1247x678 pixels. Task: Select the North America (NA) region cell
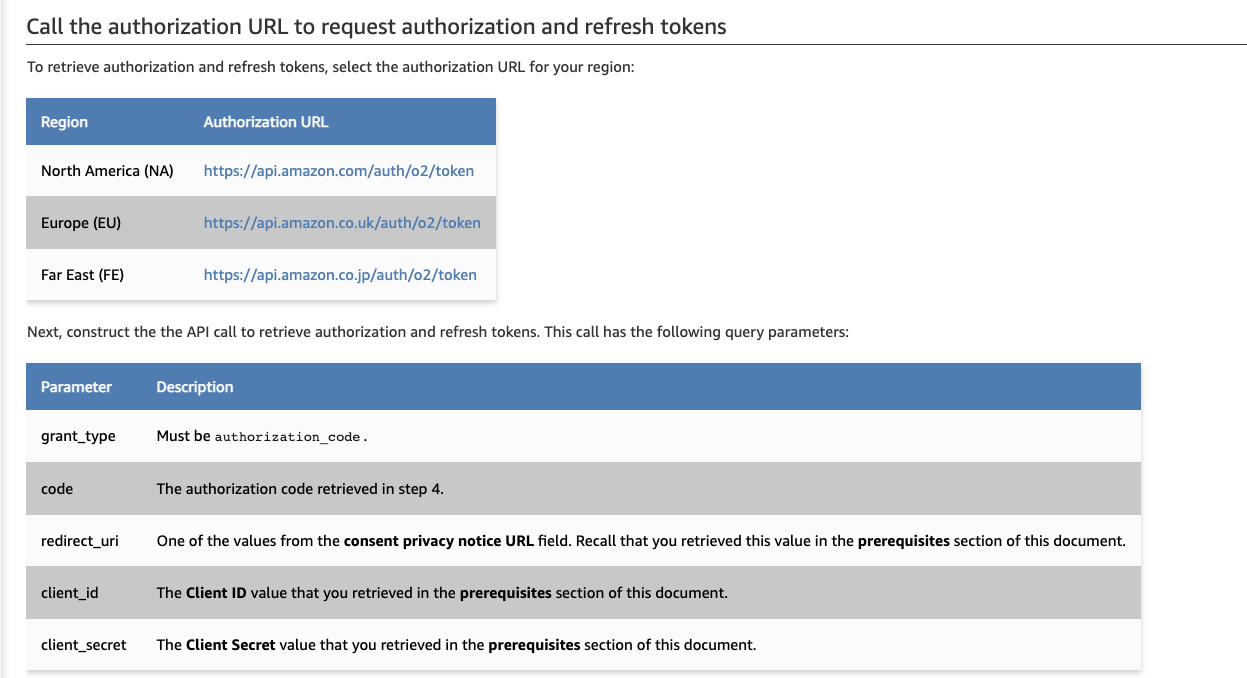[x=107, y=171]
